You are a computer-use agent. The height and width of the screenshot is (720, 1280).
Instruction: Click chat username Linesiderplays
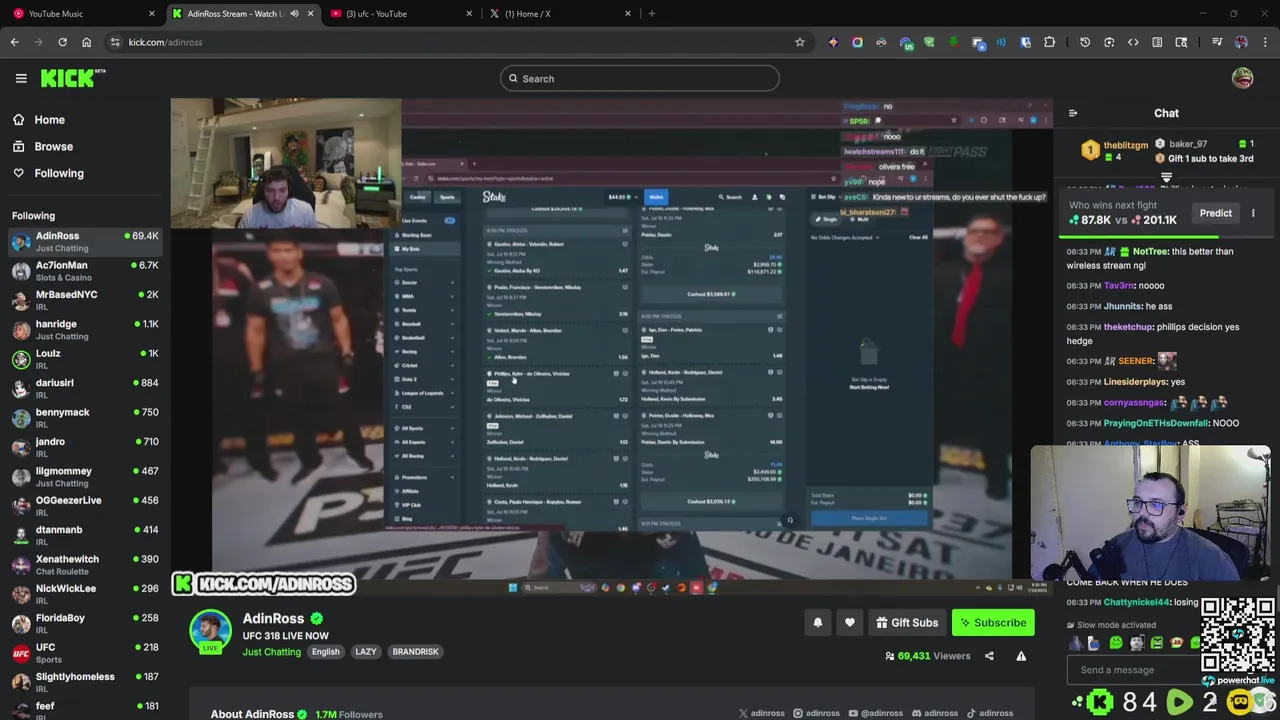(1135, 382)
